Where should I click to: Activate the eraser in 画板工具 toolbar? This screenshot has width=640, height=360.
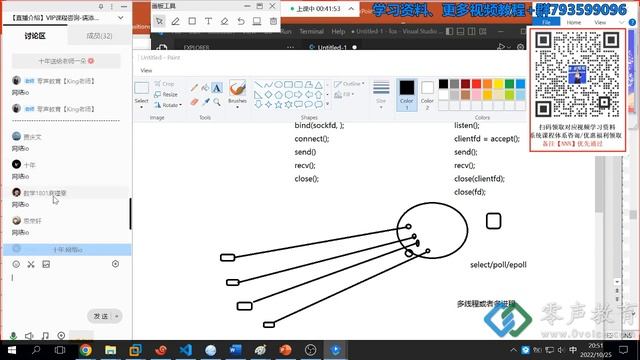pos(224,21)
